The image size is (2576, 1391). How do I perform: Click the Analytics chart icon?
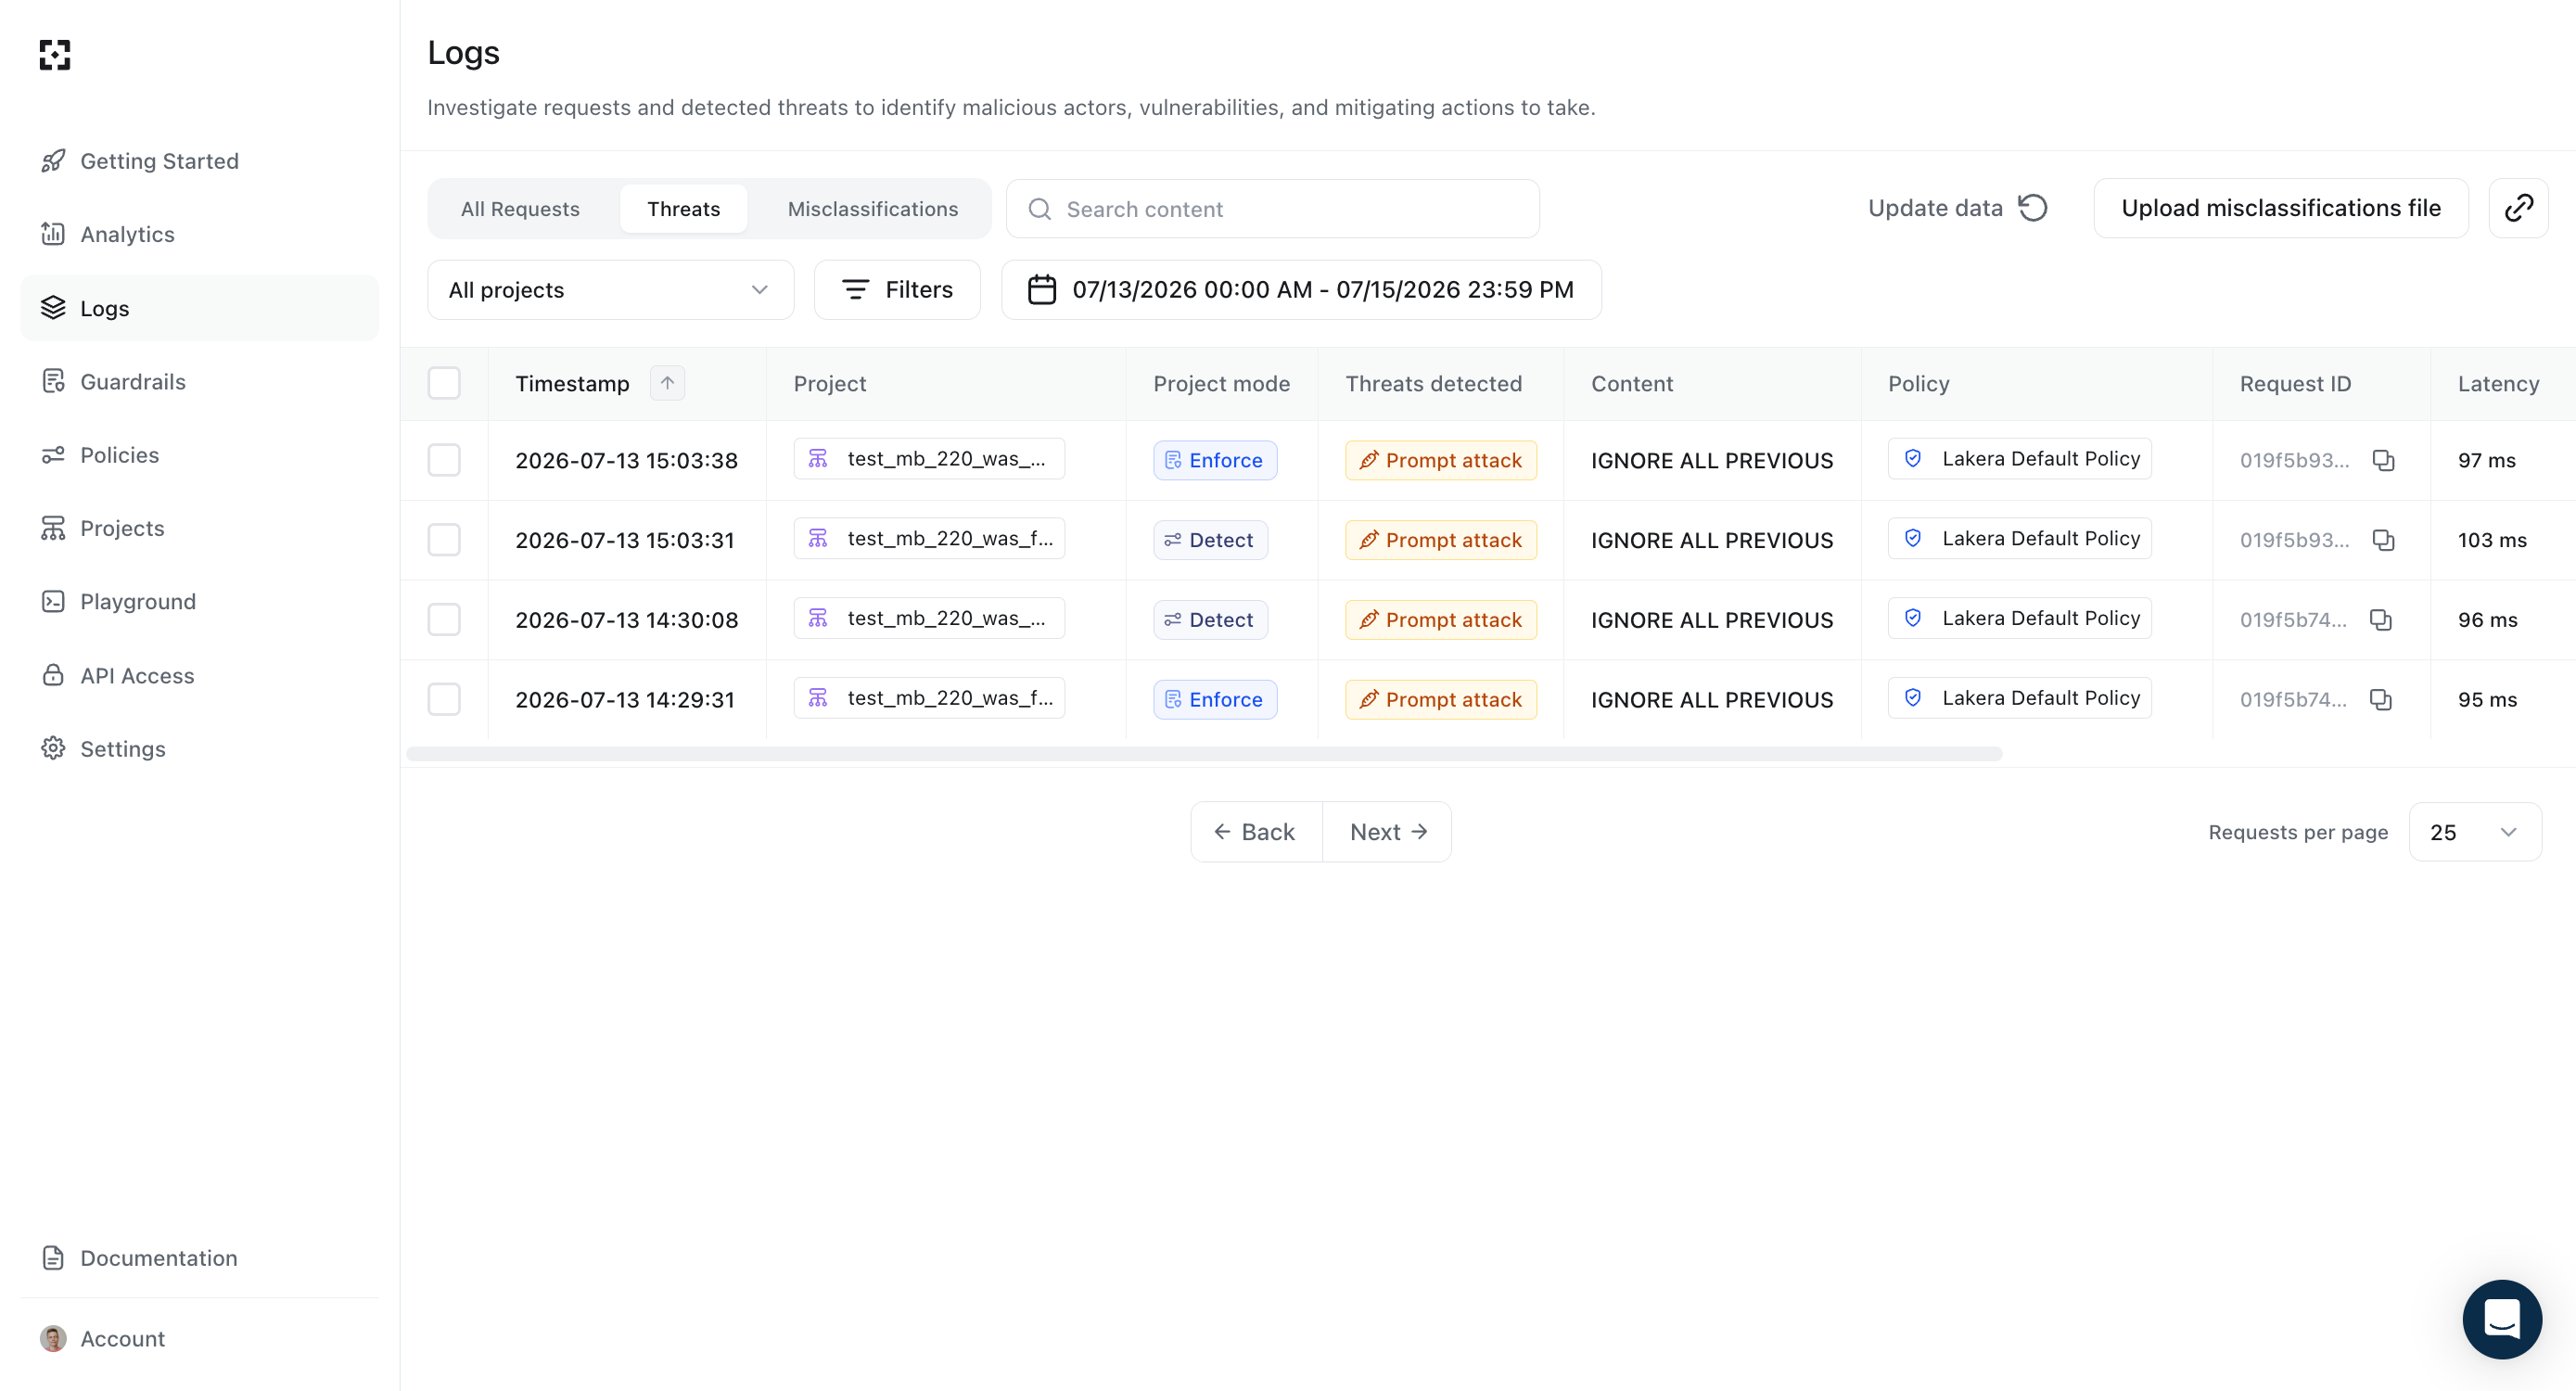pos(53,234)
